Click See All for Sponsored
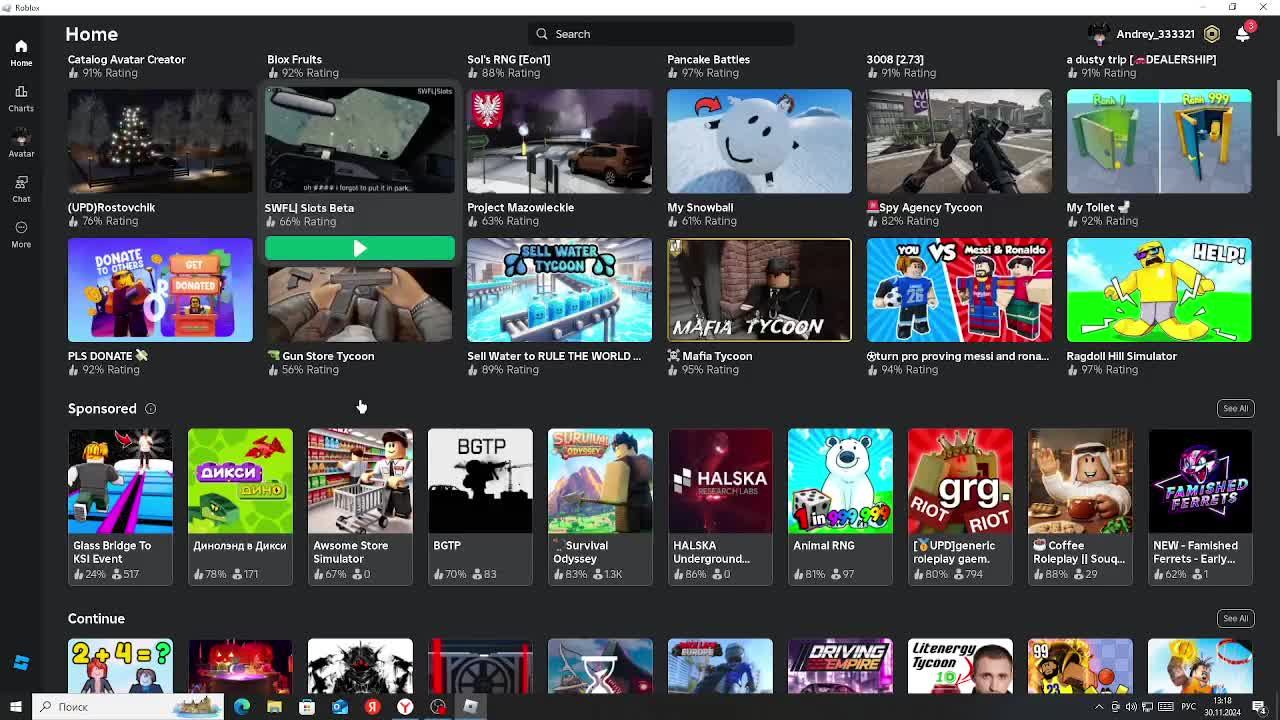Image resolution: width=1280 pixels, height=720 pixels. pyautogui.click(x=1236, y=408)
